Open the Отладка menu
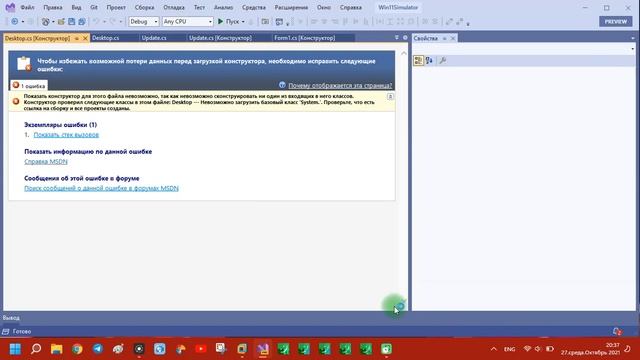Viewport: 640px width, 360px height. (x=174, y=7)
